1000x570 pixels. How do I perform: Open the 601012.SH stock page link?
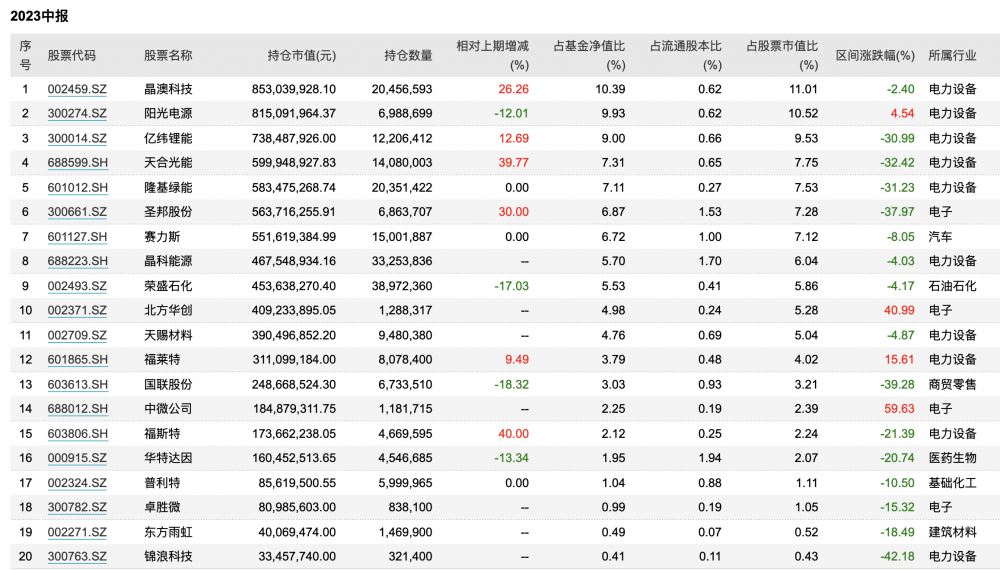(77, 187)
